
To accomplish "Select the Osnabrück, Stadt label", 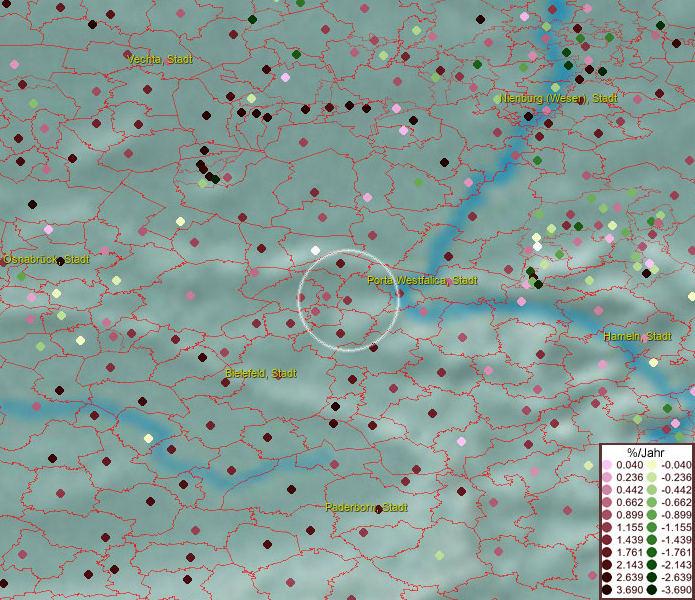I will pos(47,259).
